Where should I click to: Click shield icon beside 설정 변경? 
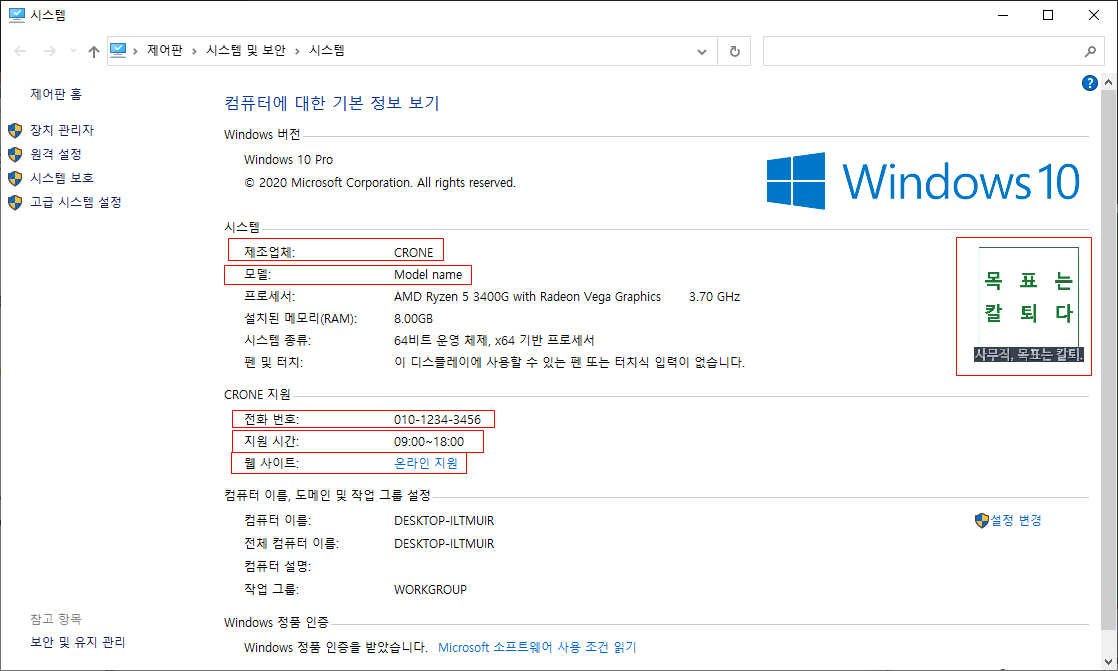(x=982, y=521)
